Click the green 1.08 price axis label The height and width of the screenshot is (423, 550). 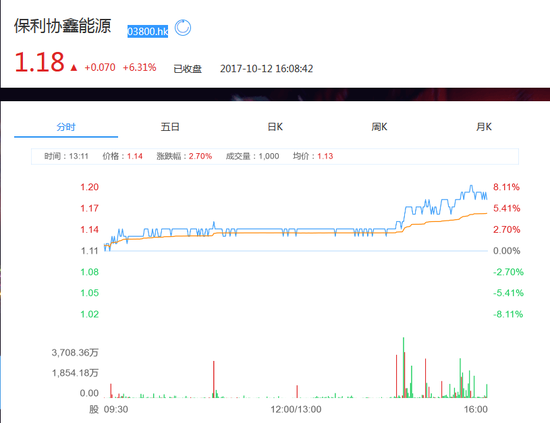pyautogui.click(x=89, y=272)
